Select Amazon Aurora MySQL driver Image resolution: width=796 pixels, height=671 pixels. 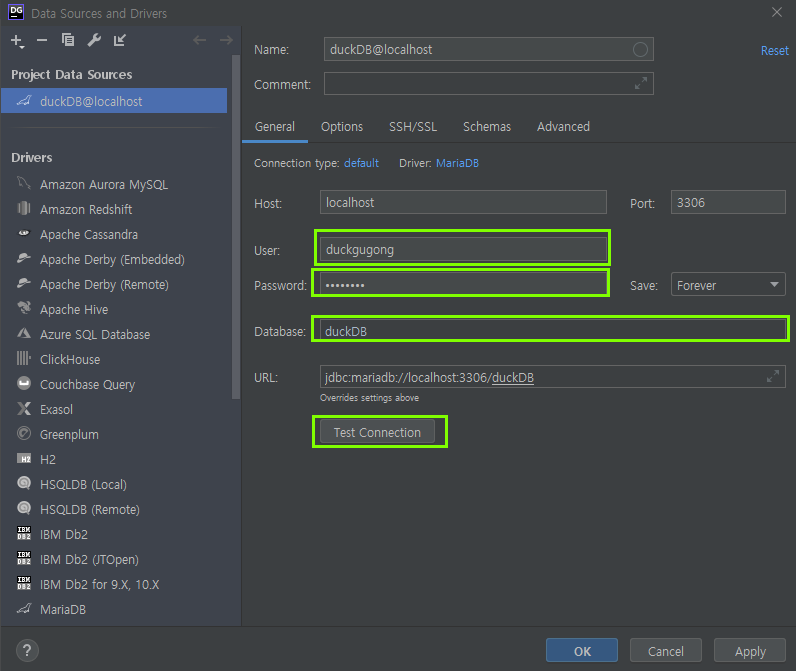pos(114,184)
